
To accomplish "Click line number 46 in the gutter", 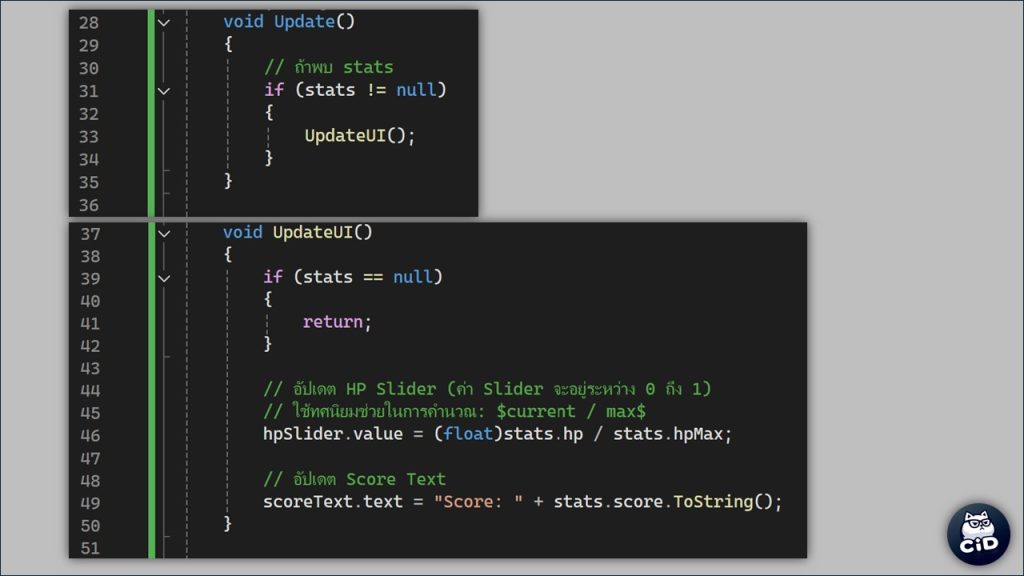I will [x=89, y=436].
